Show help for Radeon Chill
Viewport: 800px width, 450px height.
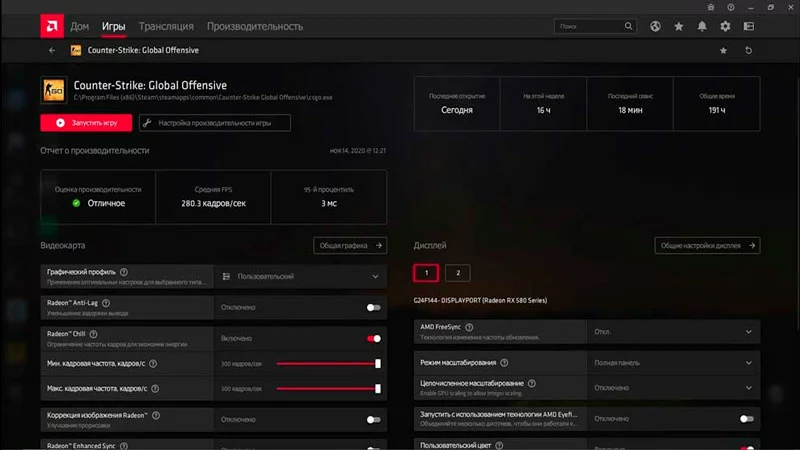pos(93,334)
